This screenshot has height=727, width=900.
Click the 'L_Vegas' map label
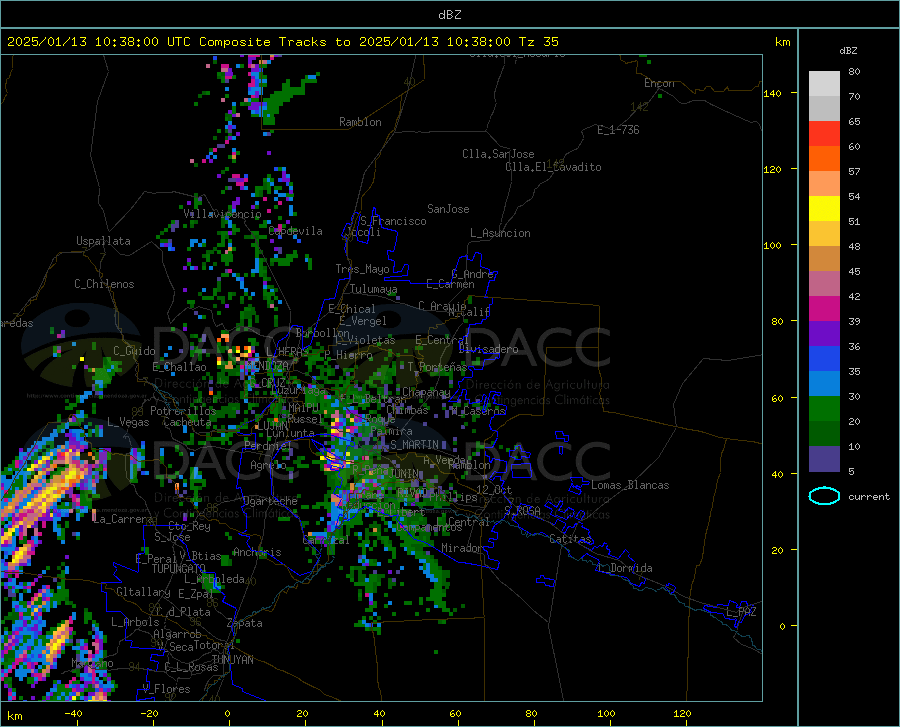[128, 422]
